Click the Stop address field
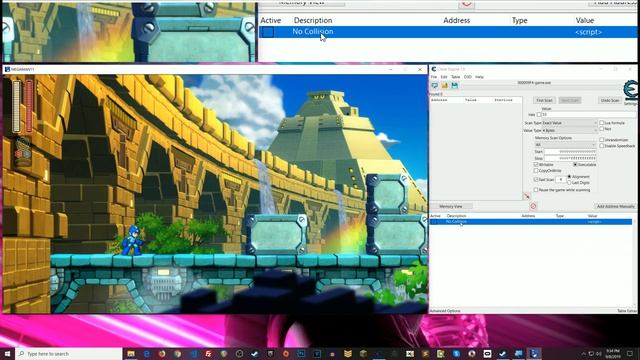The height and width of the screenshot is (360, 640). [571, 158]
